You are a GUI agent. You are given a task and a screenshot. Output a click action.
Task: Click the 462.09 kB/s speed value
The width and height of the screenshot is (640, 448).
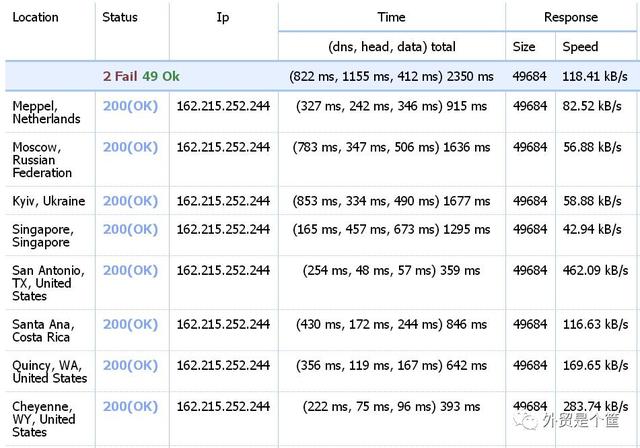(x=596, y=270)
